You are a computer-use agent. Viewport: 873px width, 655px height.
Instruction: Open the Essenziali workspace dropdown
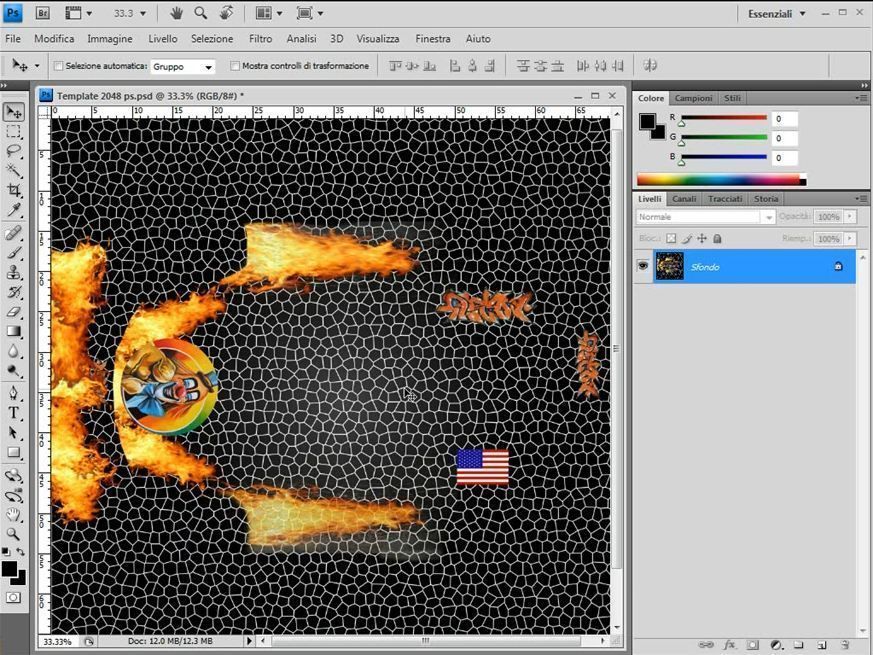[x=777, y=13]
